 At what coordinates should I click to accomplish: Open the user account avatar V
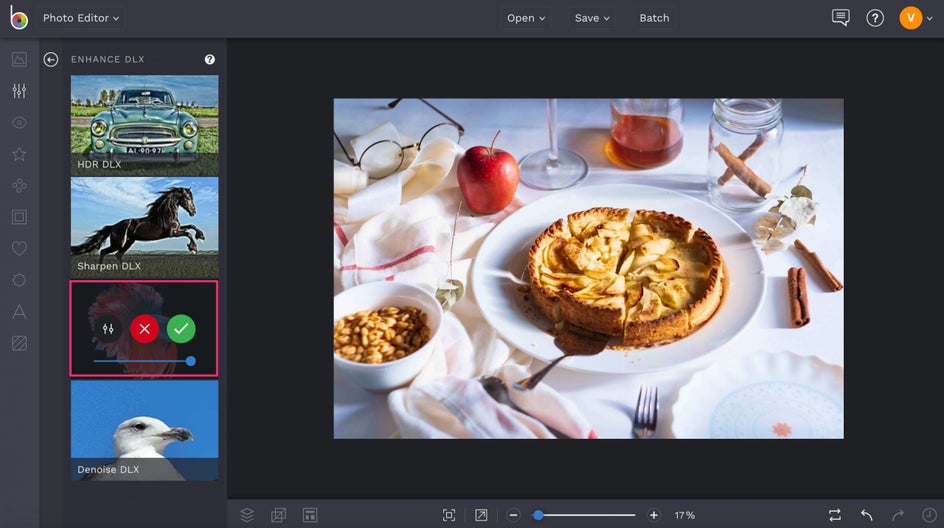910,18
